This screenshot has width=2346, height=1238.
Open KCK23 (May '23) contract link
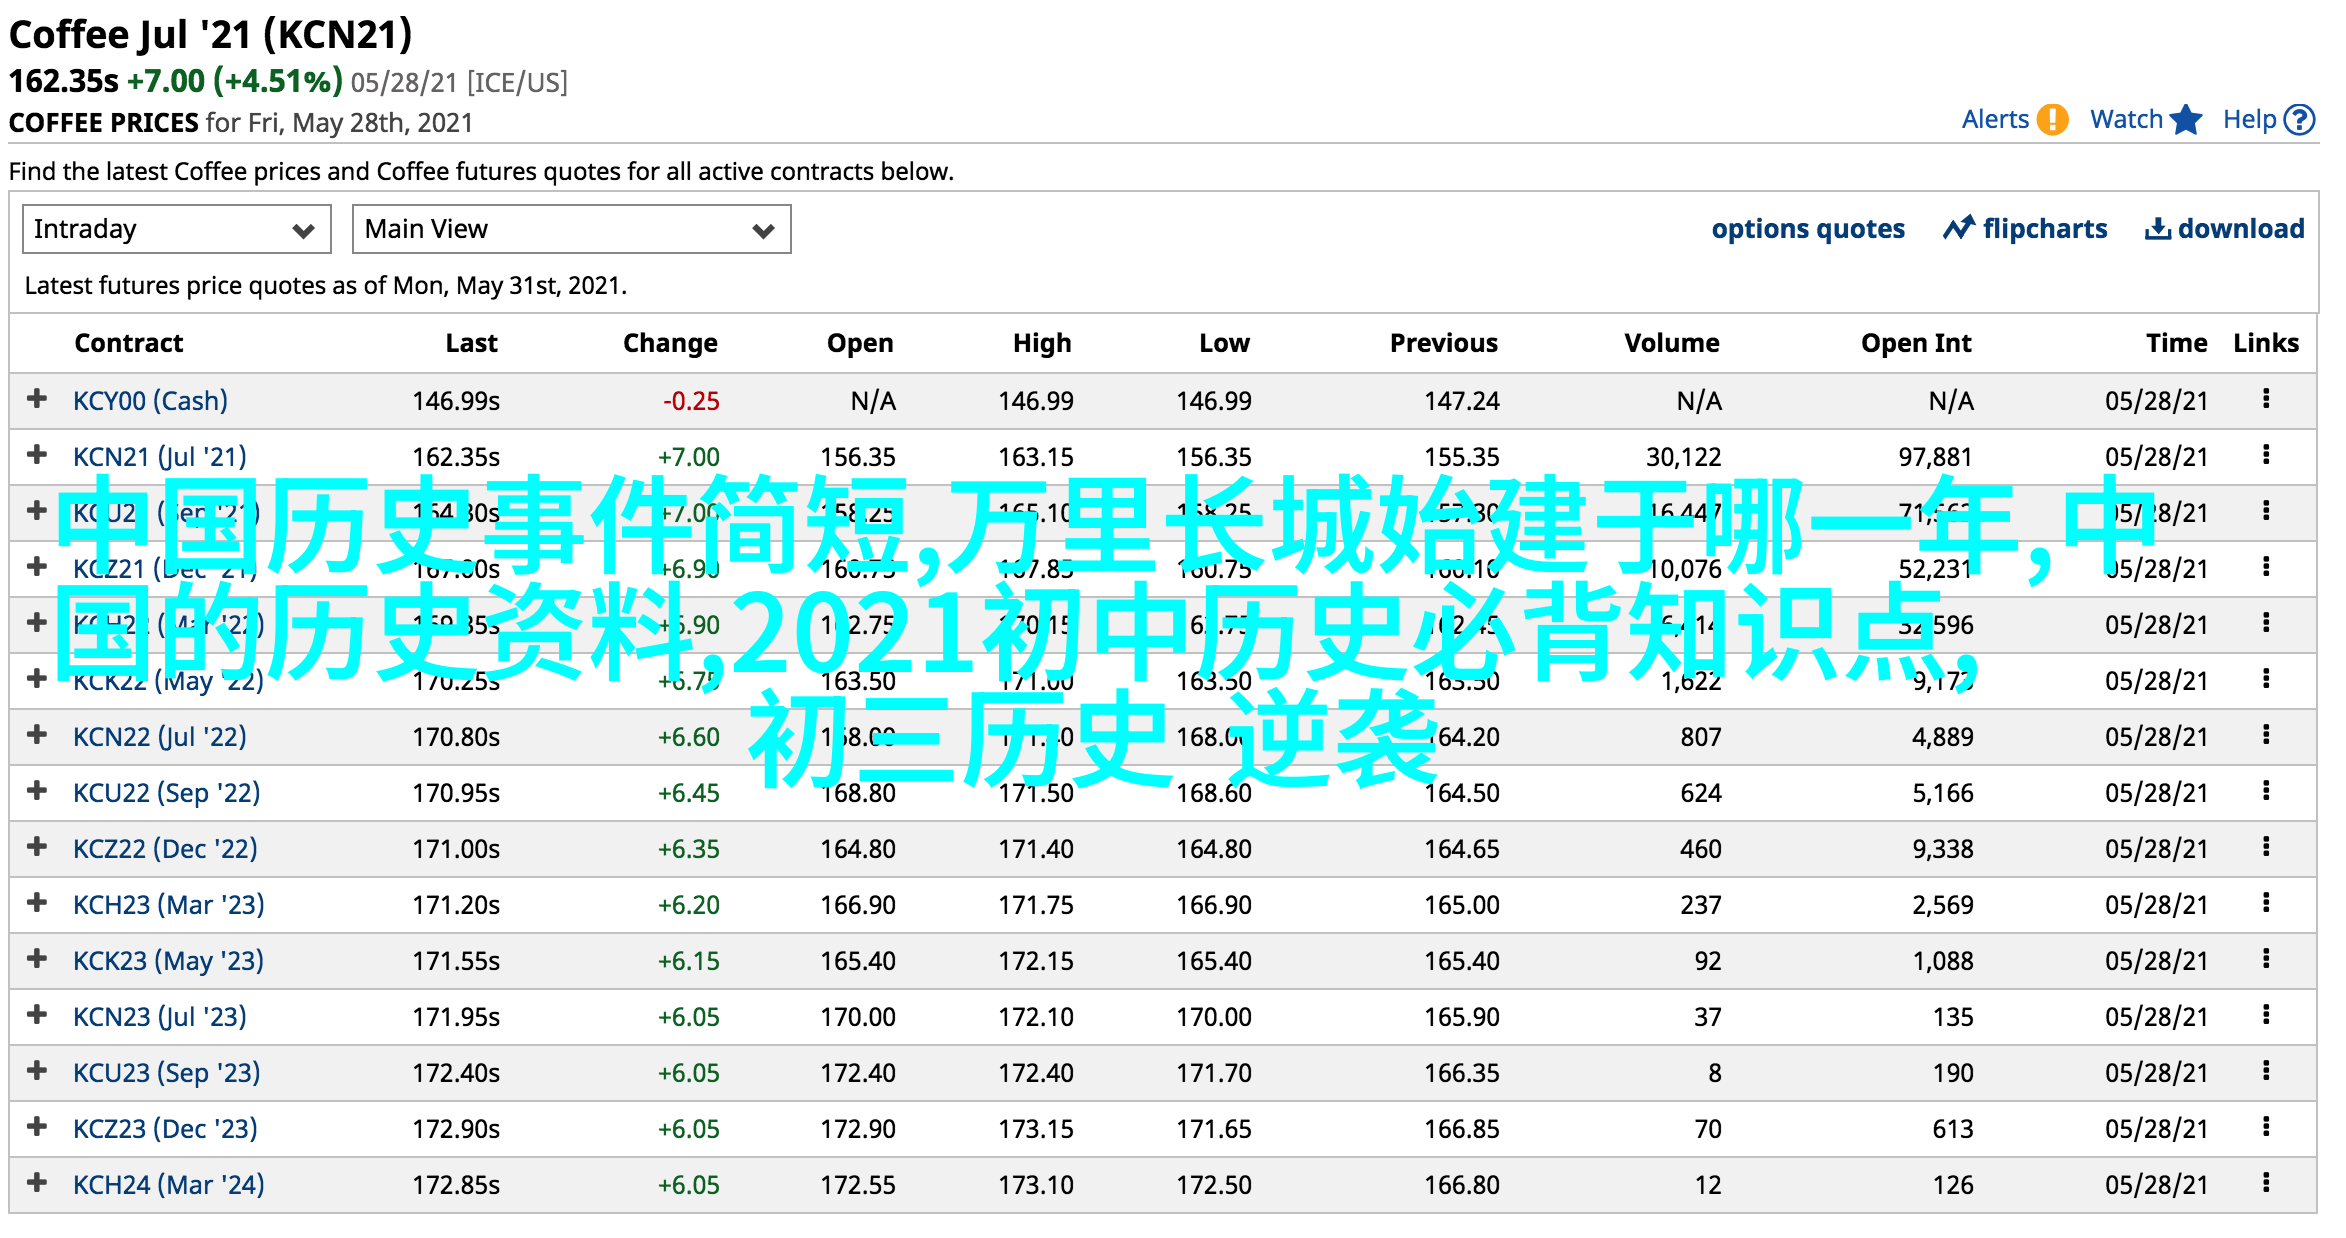tap(168, 961)
